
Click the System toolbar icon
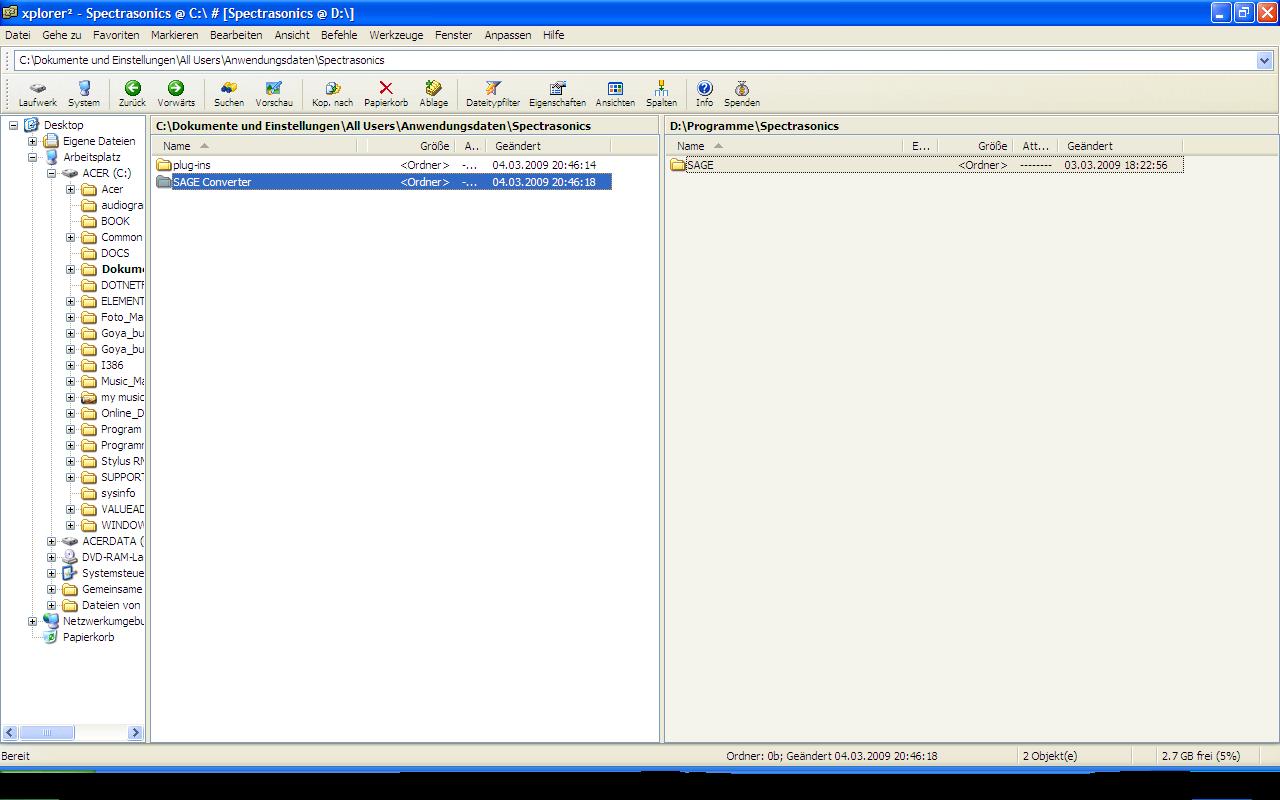pyautogui.click(x=84, y=94)
